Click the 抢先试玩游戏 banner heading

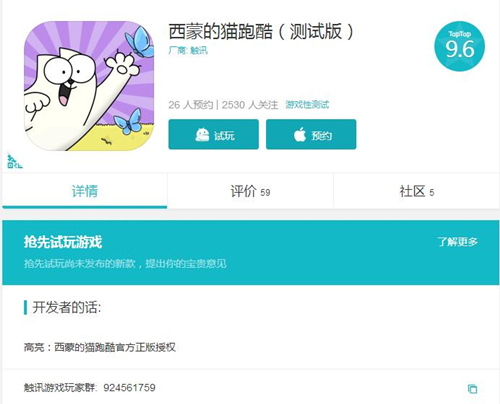point(63,242)
